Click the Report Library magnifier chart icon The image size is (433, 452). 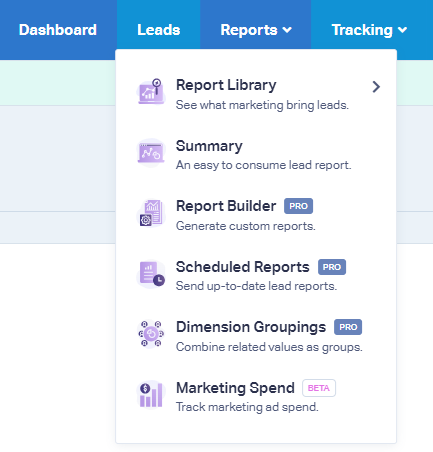151,92
